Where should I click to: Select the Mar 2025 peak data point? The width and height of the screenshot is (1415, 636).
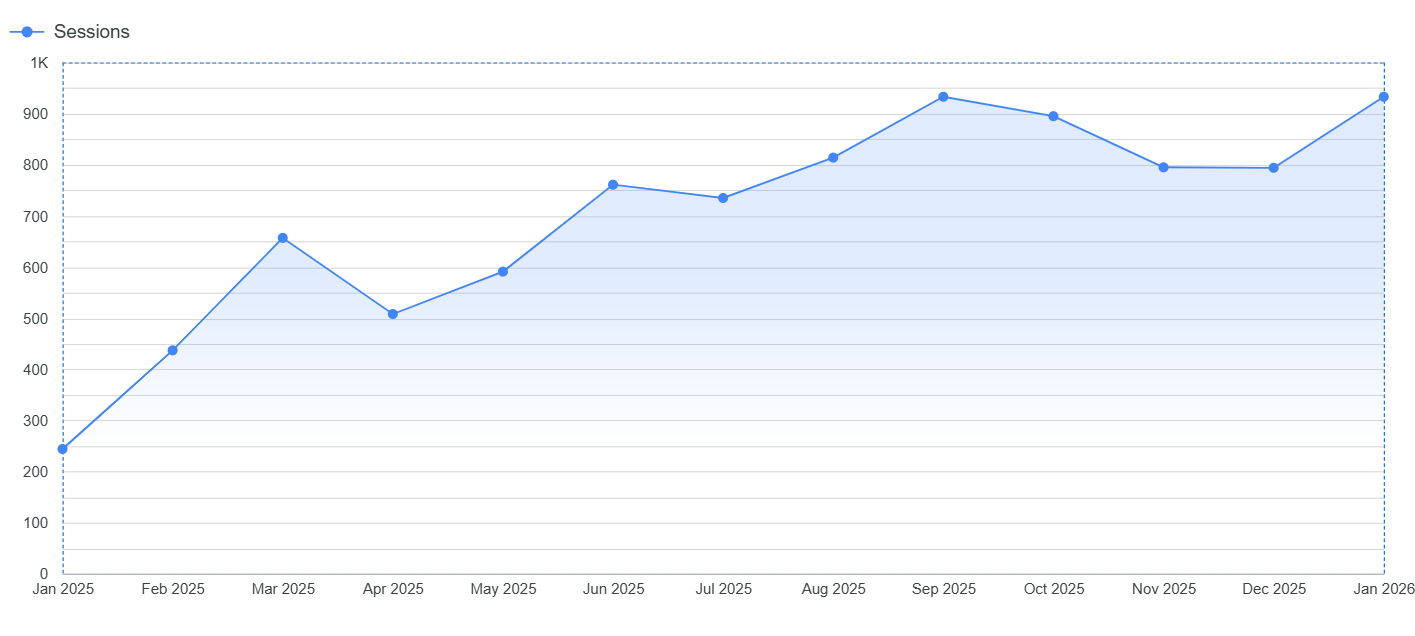tap(283, 238)
